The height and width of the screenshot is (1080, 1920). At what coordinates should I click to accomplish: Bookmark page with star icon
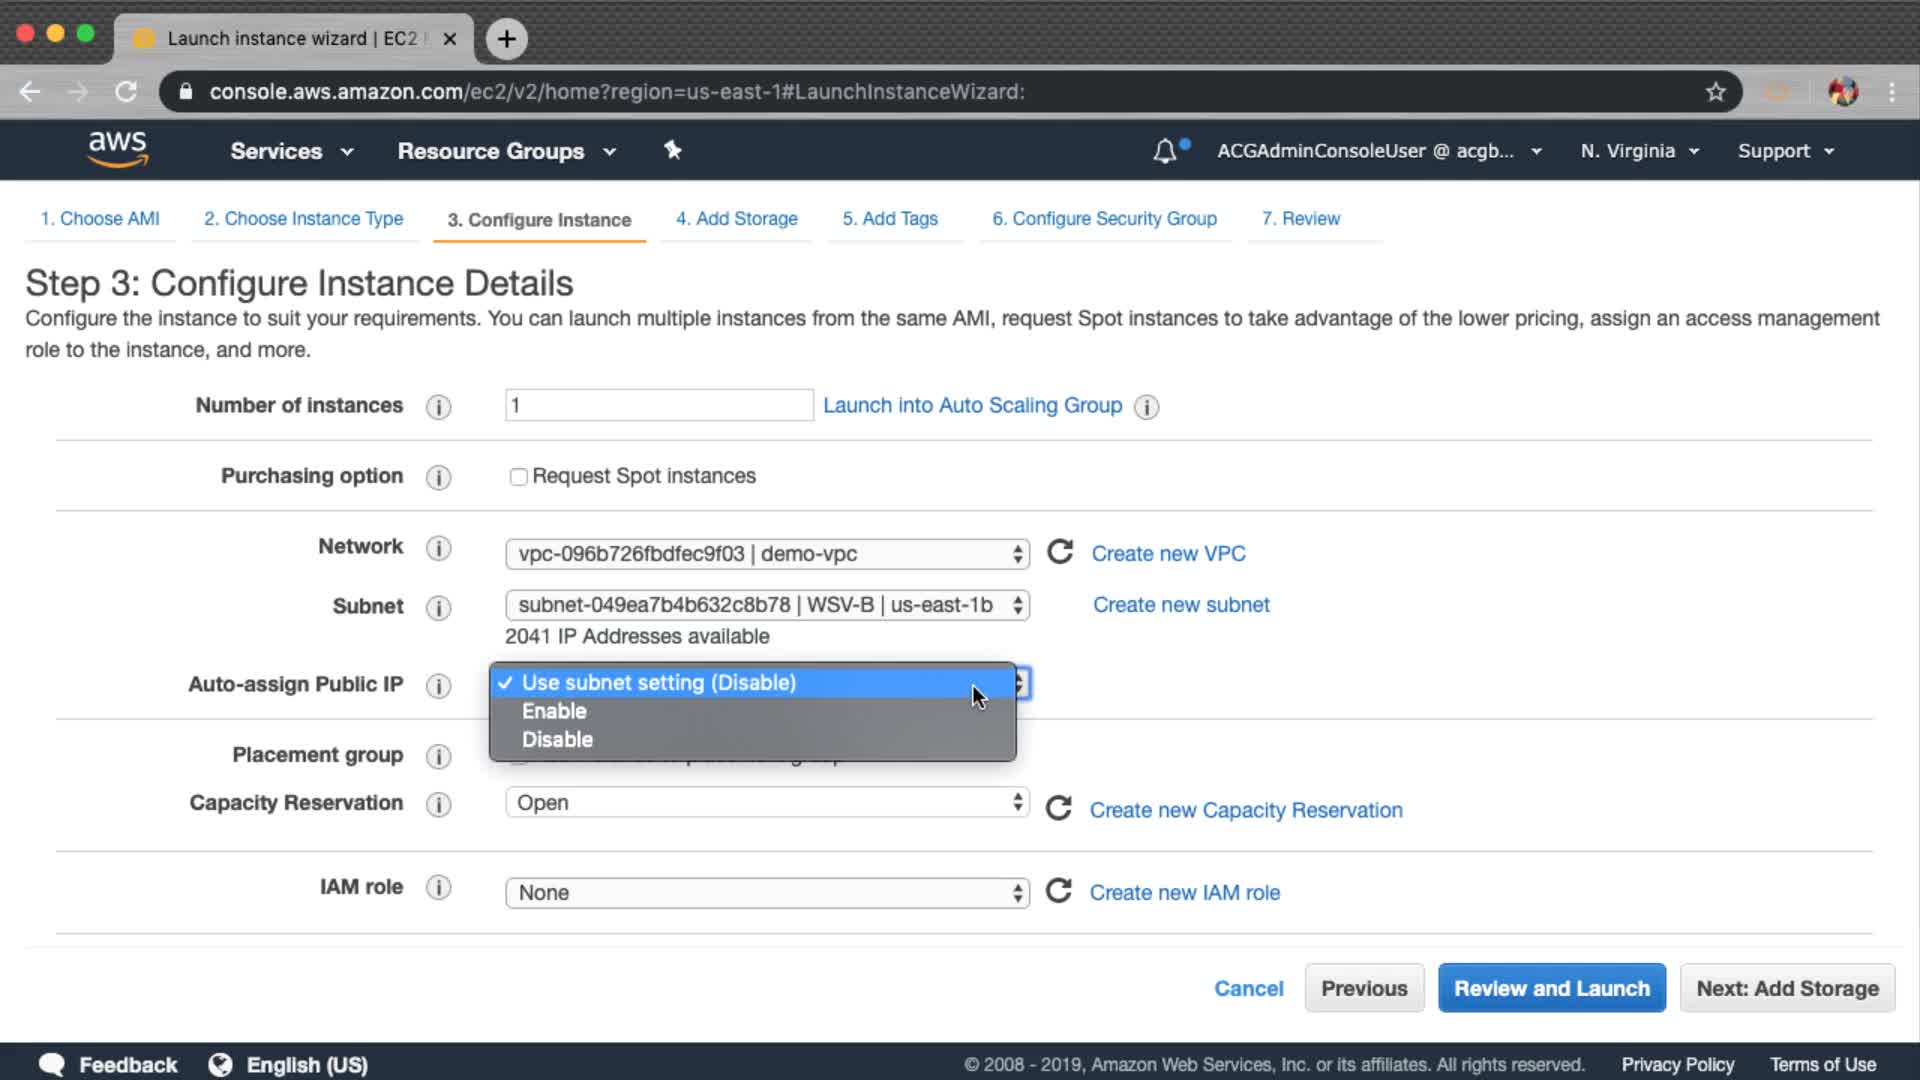pos(1716,92)
